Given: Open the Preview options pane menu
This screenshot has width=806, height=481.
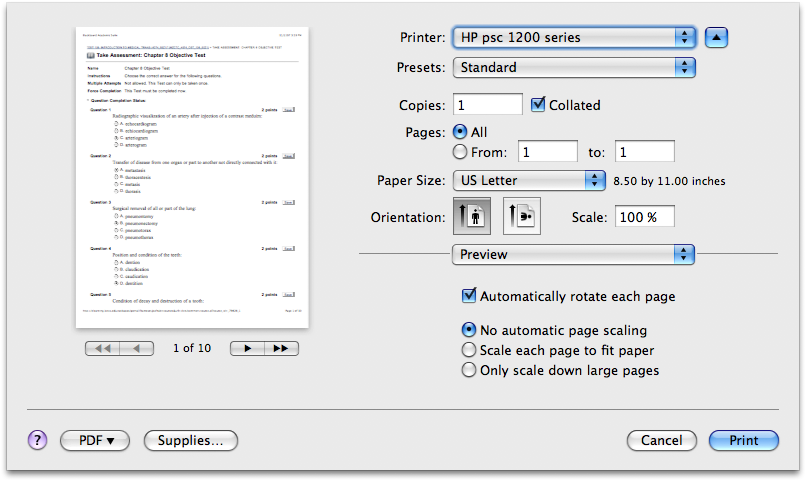Looking at the screenshot, I should click(573, 254).
